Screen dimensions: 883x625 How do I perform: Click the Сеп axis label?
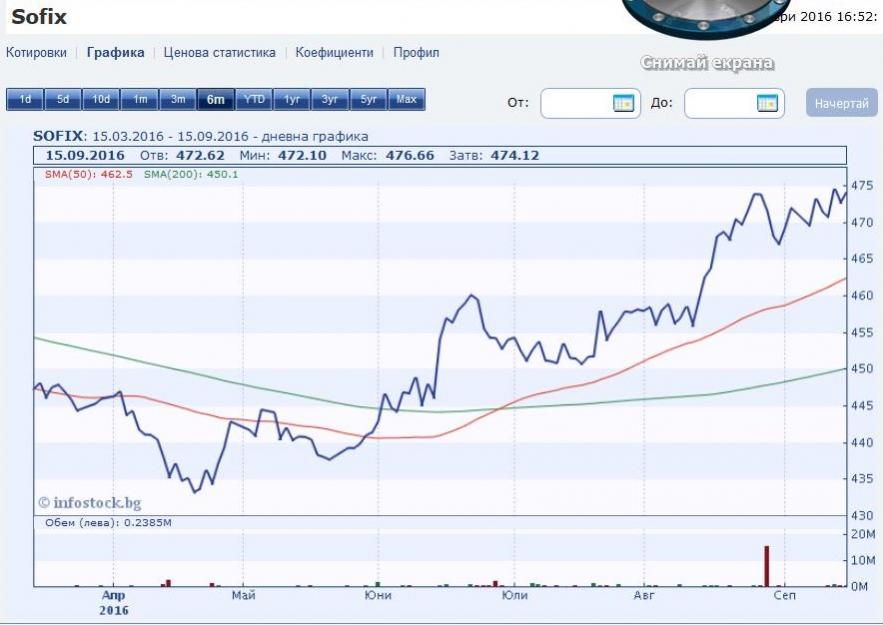tap(784, 595)
